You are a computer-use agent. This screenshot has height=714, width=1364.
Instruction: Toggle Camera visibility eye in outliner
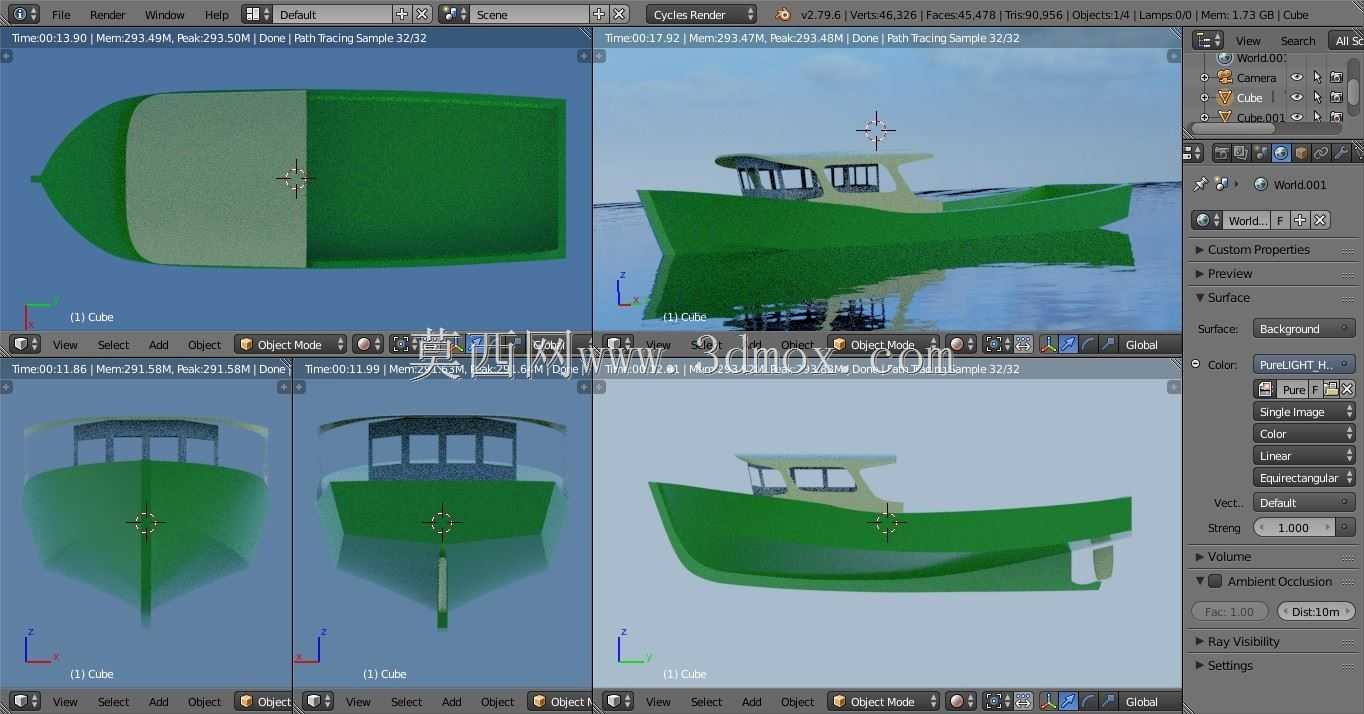pyautogui.click(x=1297, y=77)
